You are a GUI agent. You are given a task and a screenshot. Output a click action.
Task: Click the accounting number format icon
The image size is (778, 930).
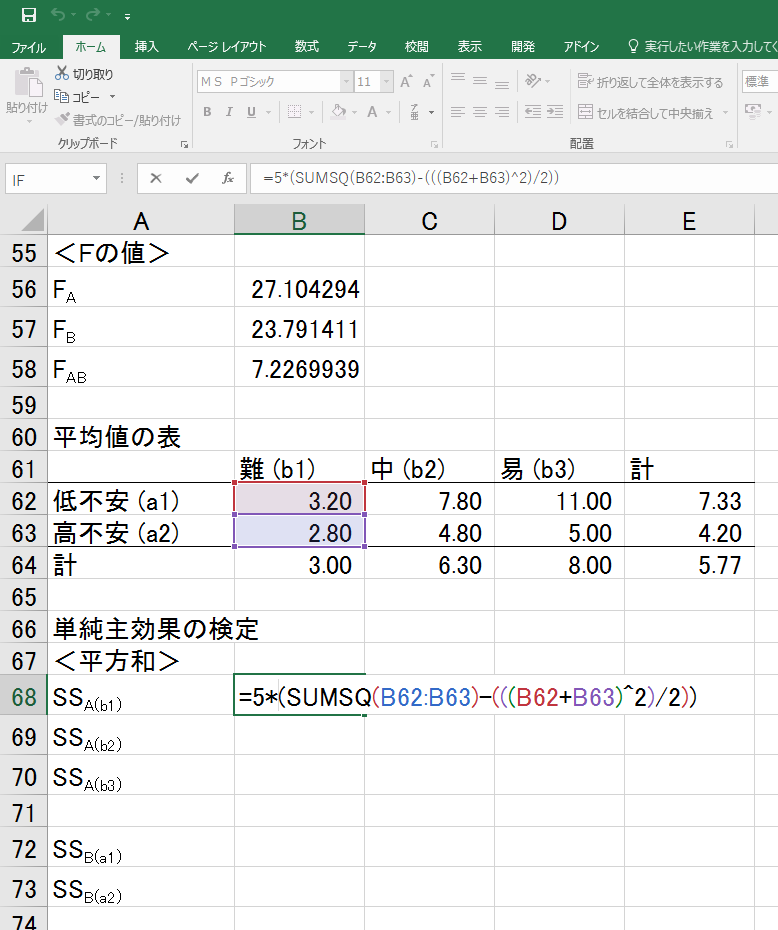[753, 111]
